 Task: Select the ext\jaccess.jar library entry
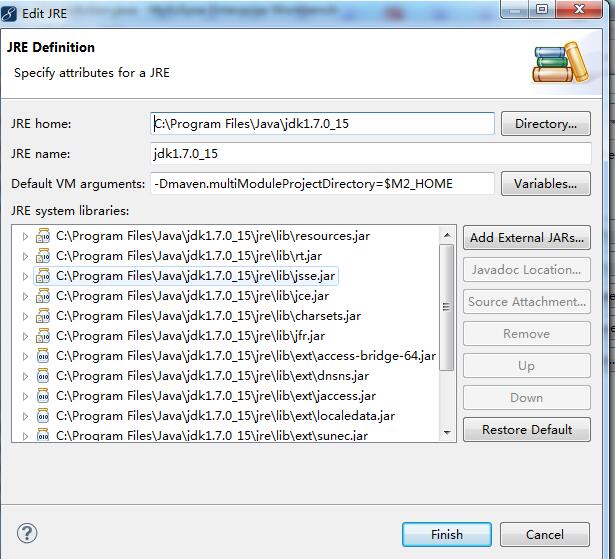pos(216,396)
